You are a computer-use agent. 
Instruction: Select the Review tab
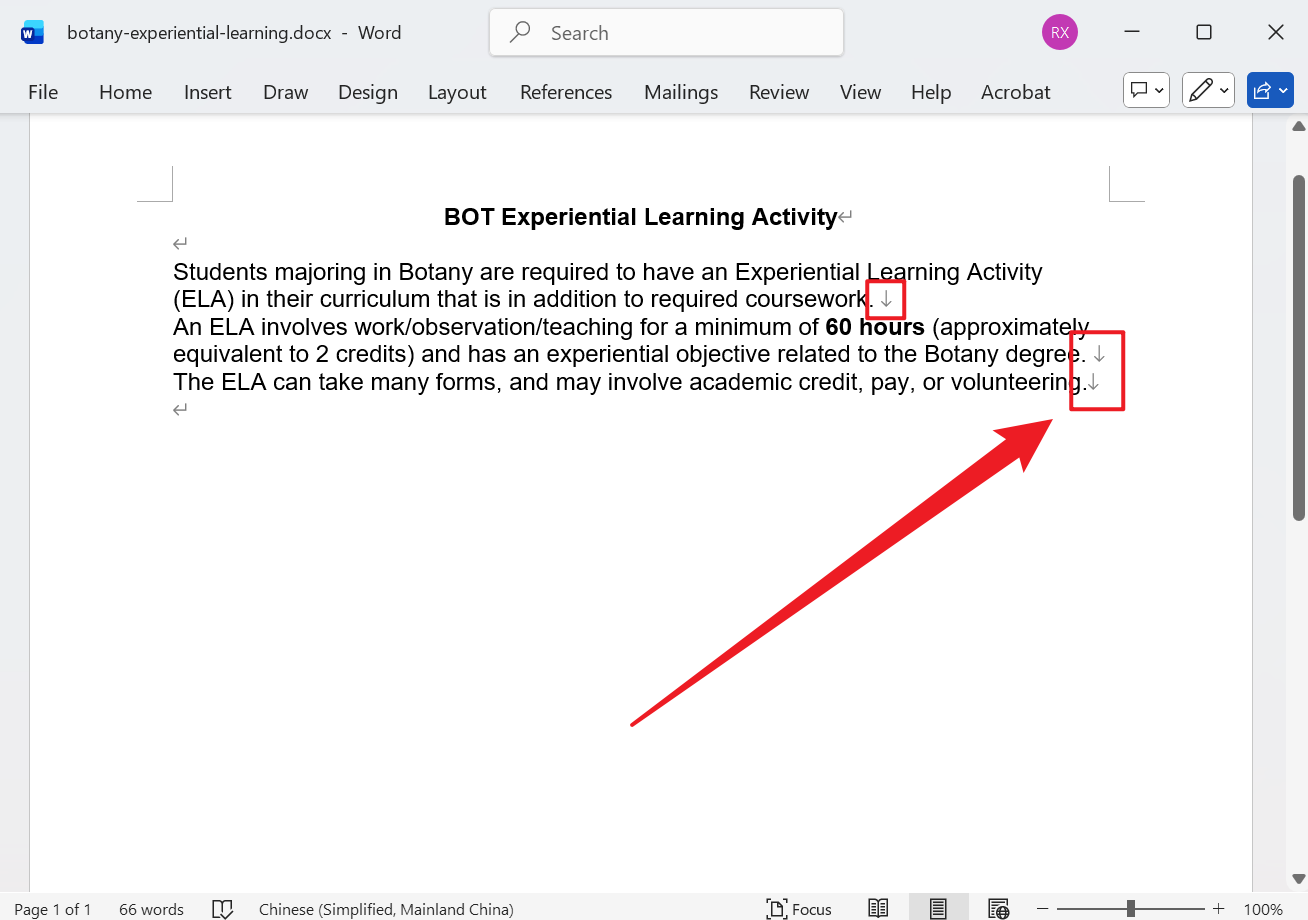[779, 92]
